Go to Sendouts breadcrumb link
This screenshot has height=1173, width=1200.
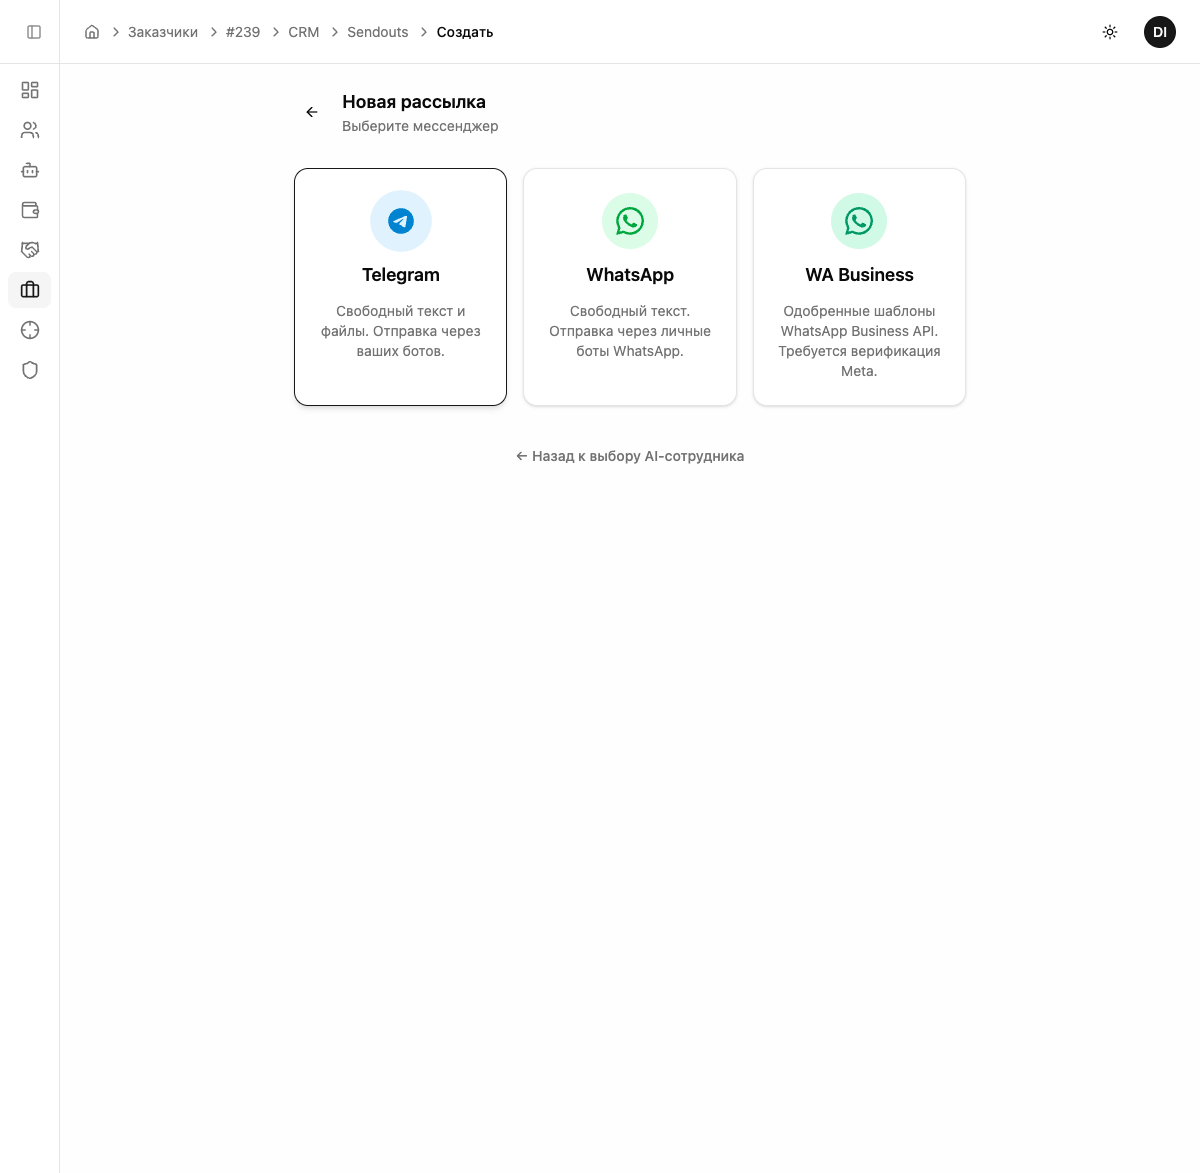coord(377,32)
